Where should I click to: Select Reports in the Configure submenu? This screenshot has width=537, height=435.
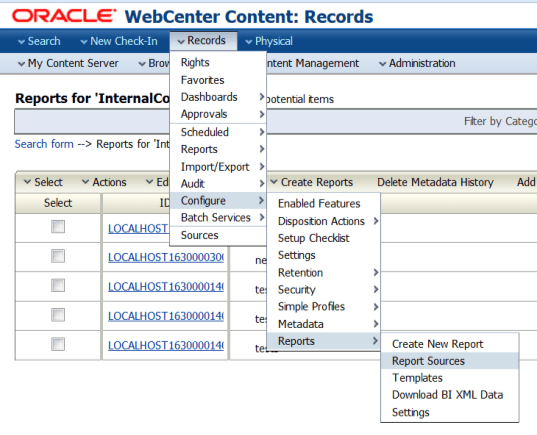pos(324,341)
